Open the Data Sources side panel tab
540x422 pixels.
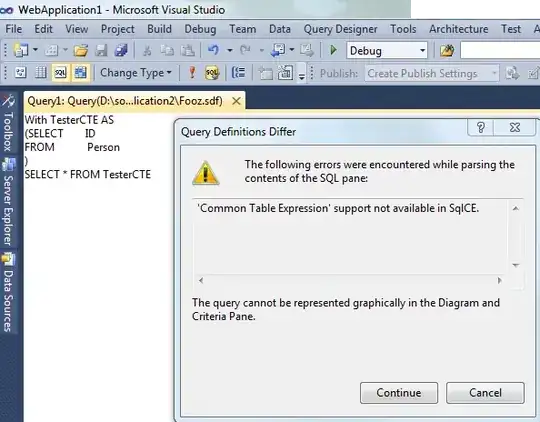coord(8,293)
